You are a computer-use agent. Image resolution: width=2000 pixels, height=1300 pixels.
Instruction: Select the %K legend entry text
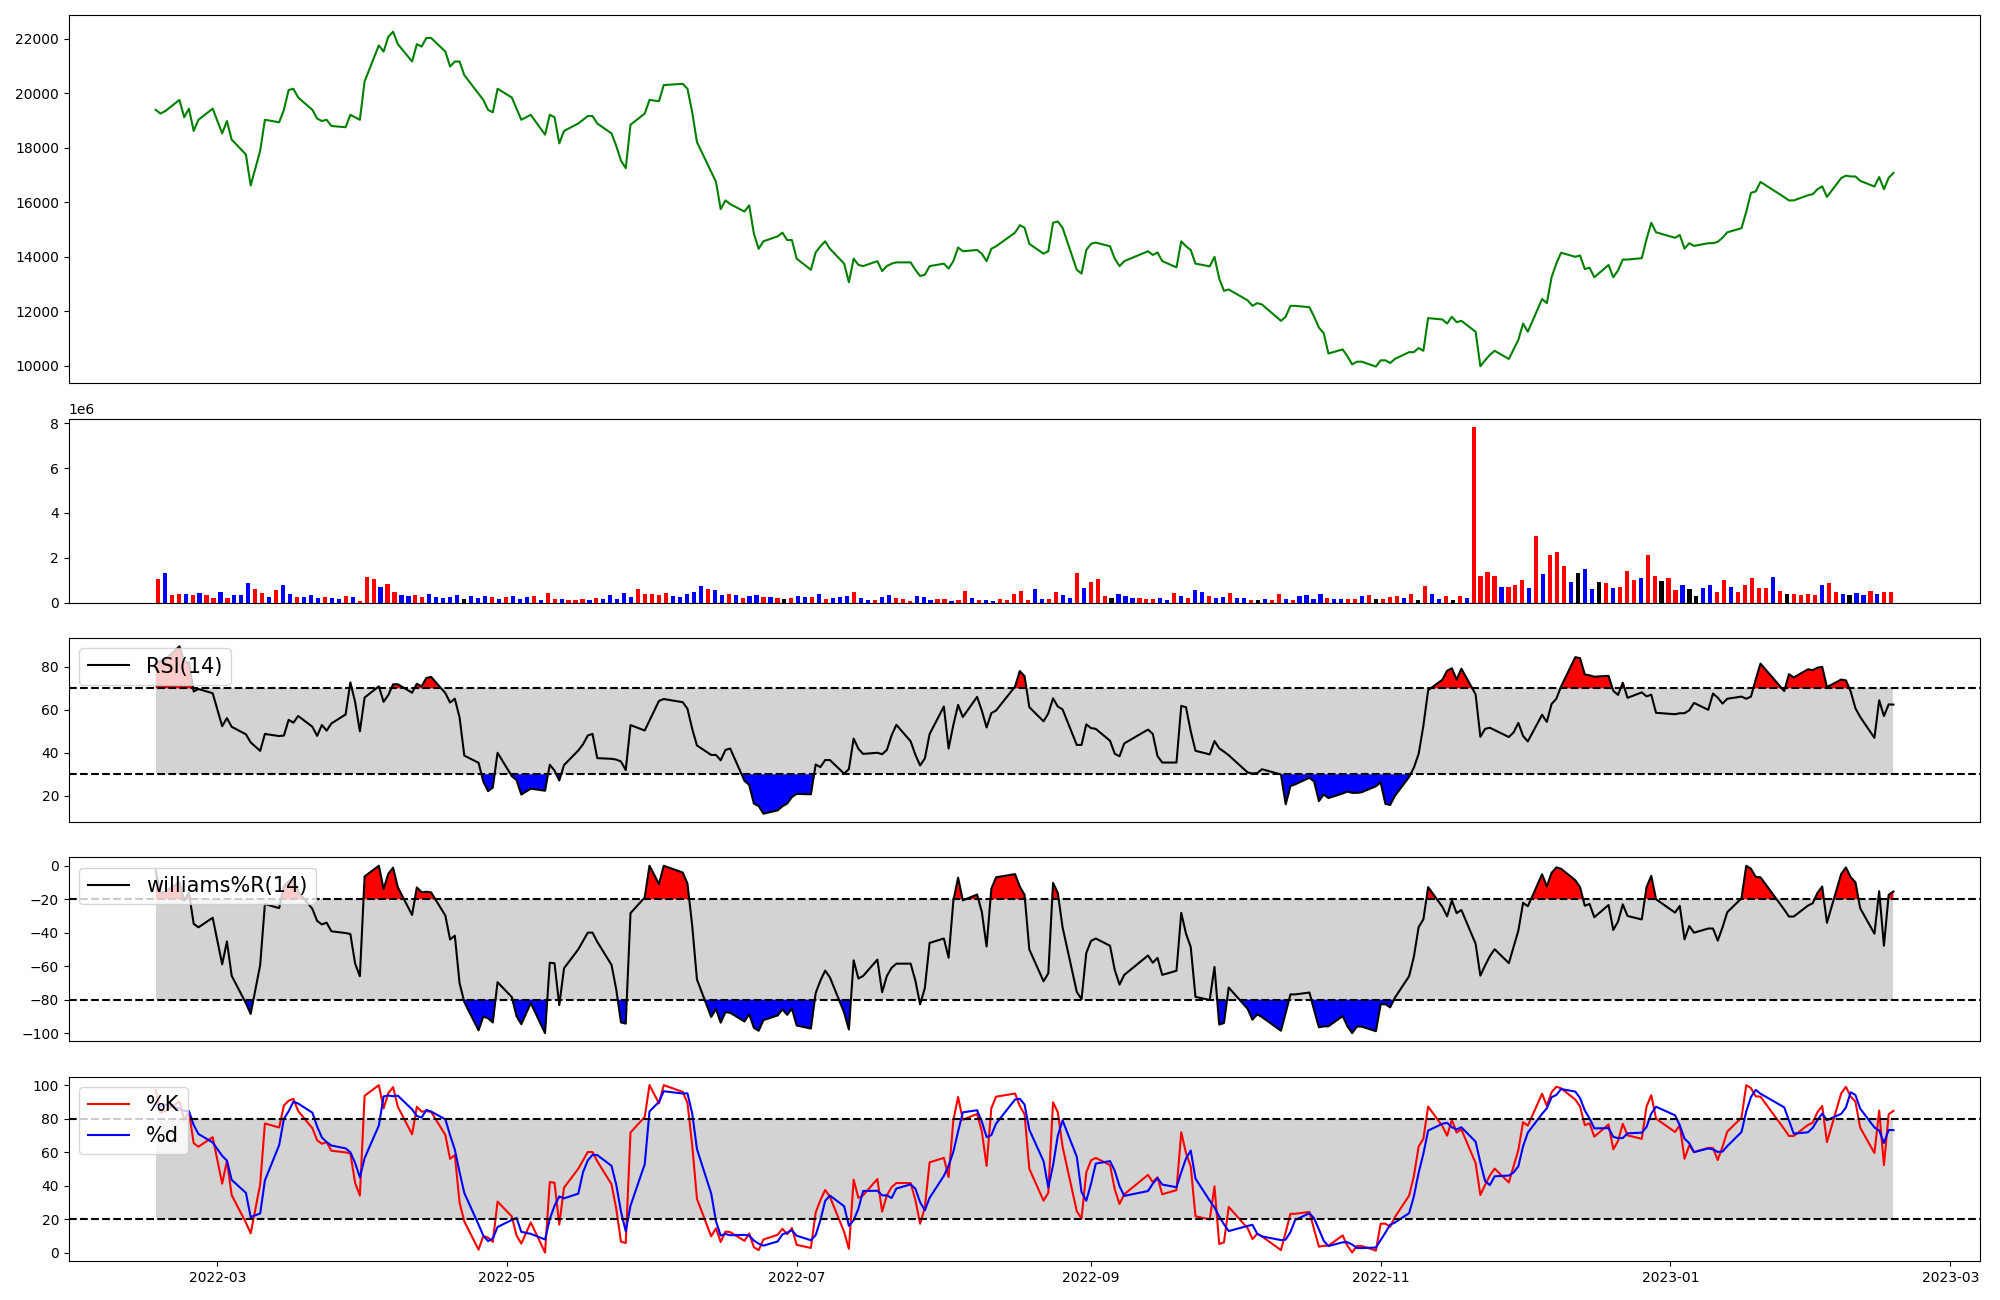tap(162, 1104)
